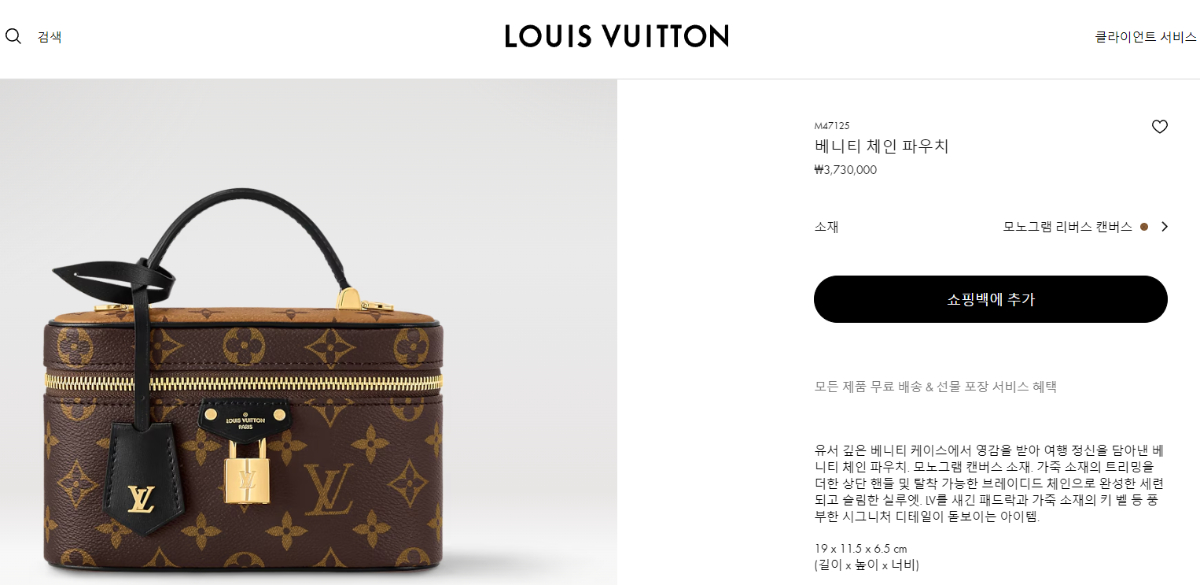Screen dimensions: 1200x585
Task: Open the 클라이언트 서비스 menu
Action: (x=1145, y=37)
